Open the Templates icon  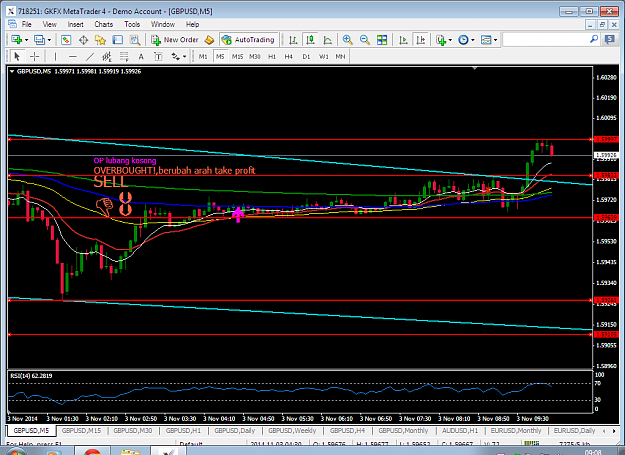pos(486,40)
